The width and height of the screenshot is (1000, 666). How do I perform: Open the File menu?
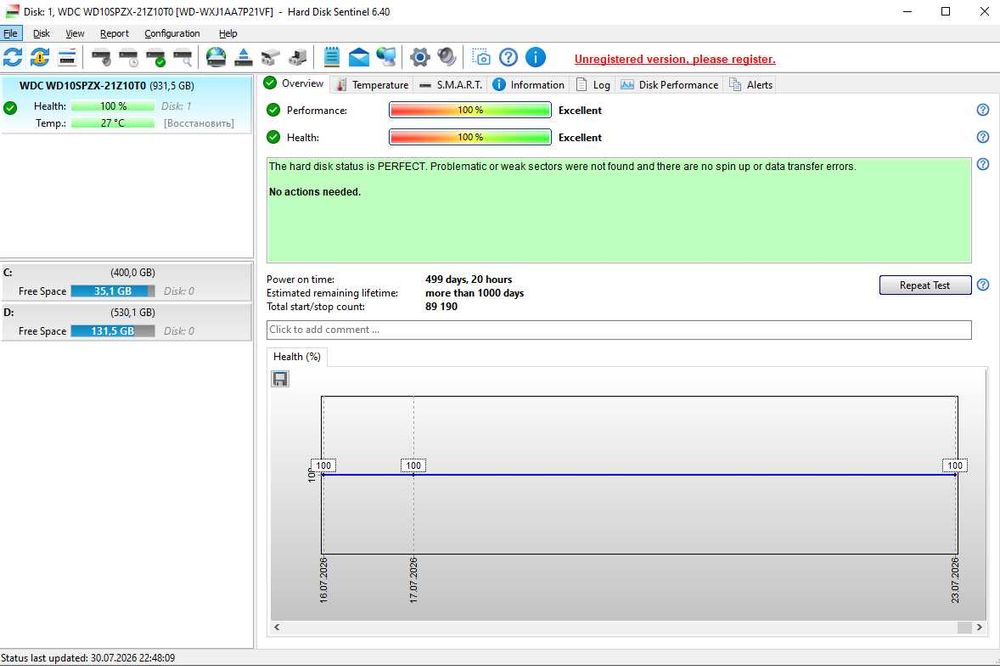pos(11,33)
